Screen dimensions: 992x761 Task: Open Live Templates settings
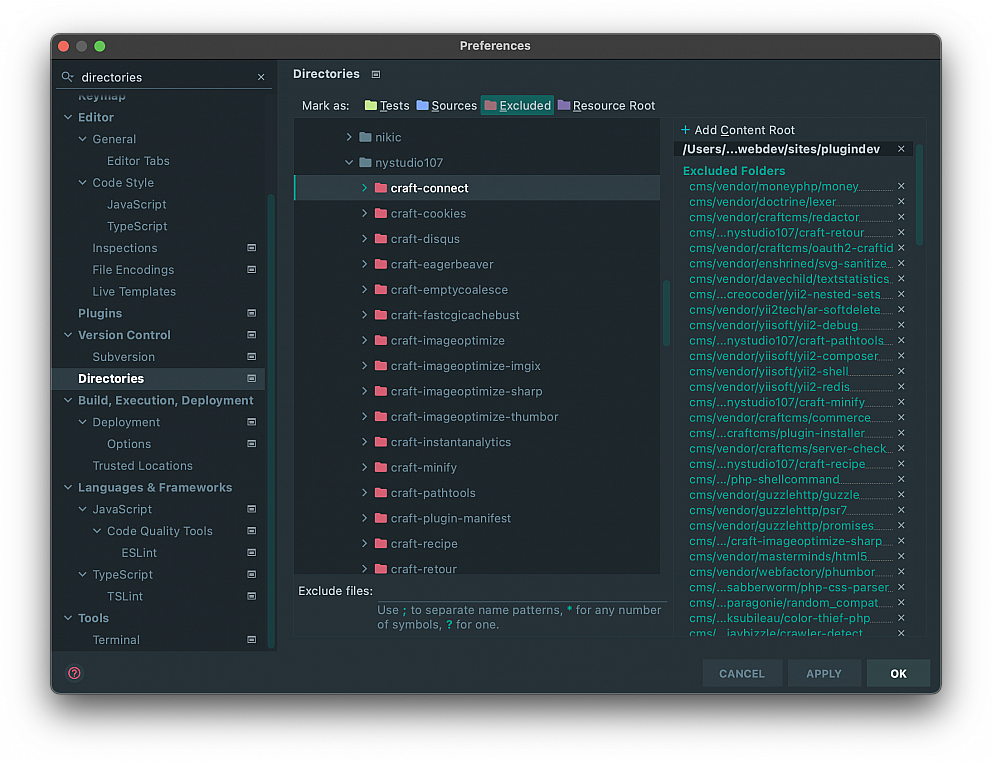[x=134, y=292]
